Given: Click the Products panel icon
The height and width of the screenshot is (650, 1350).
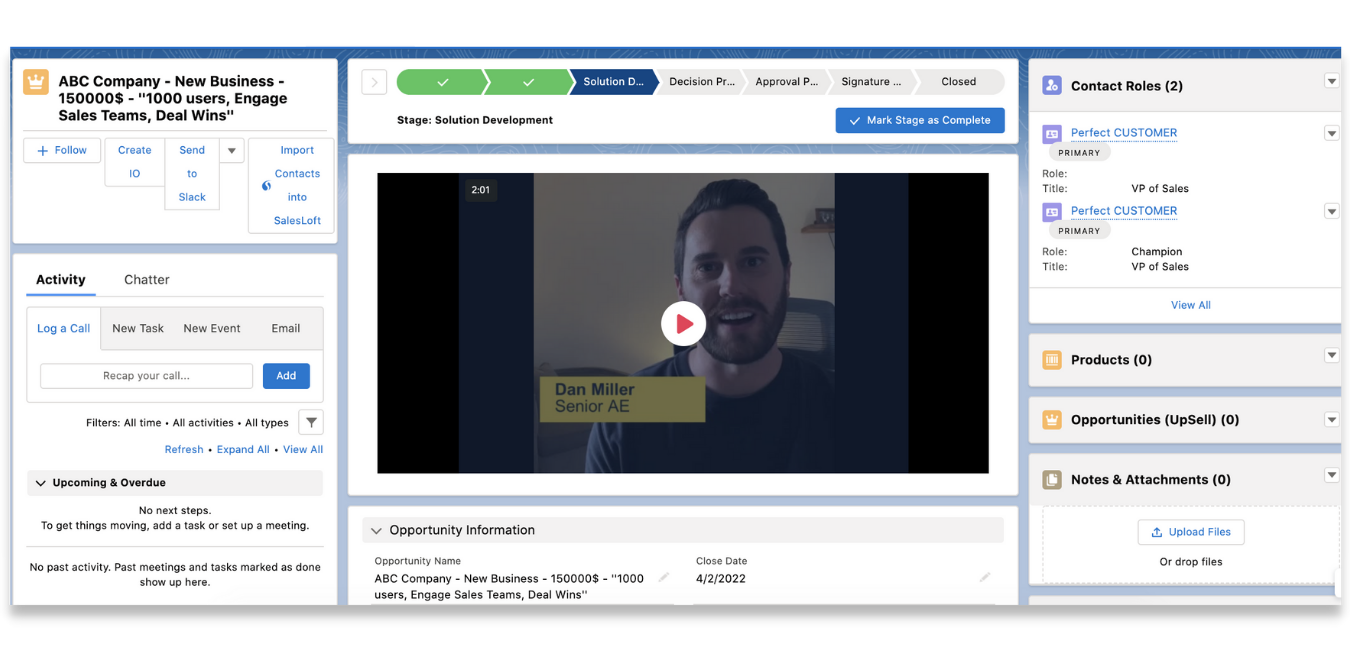Looking at the screenshot, I should 1051,359.
